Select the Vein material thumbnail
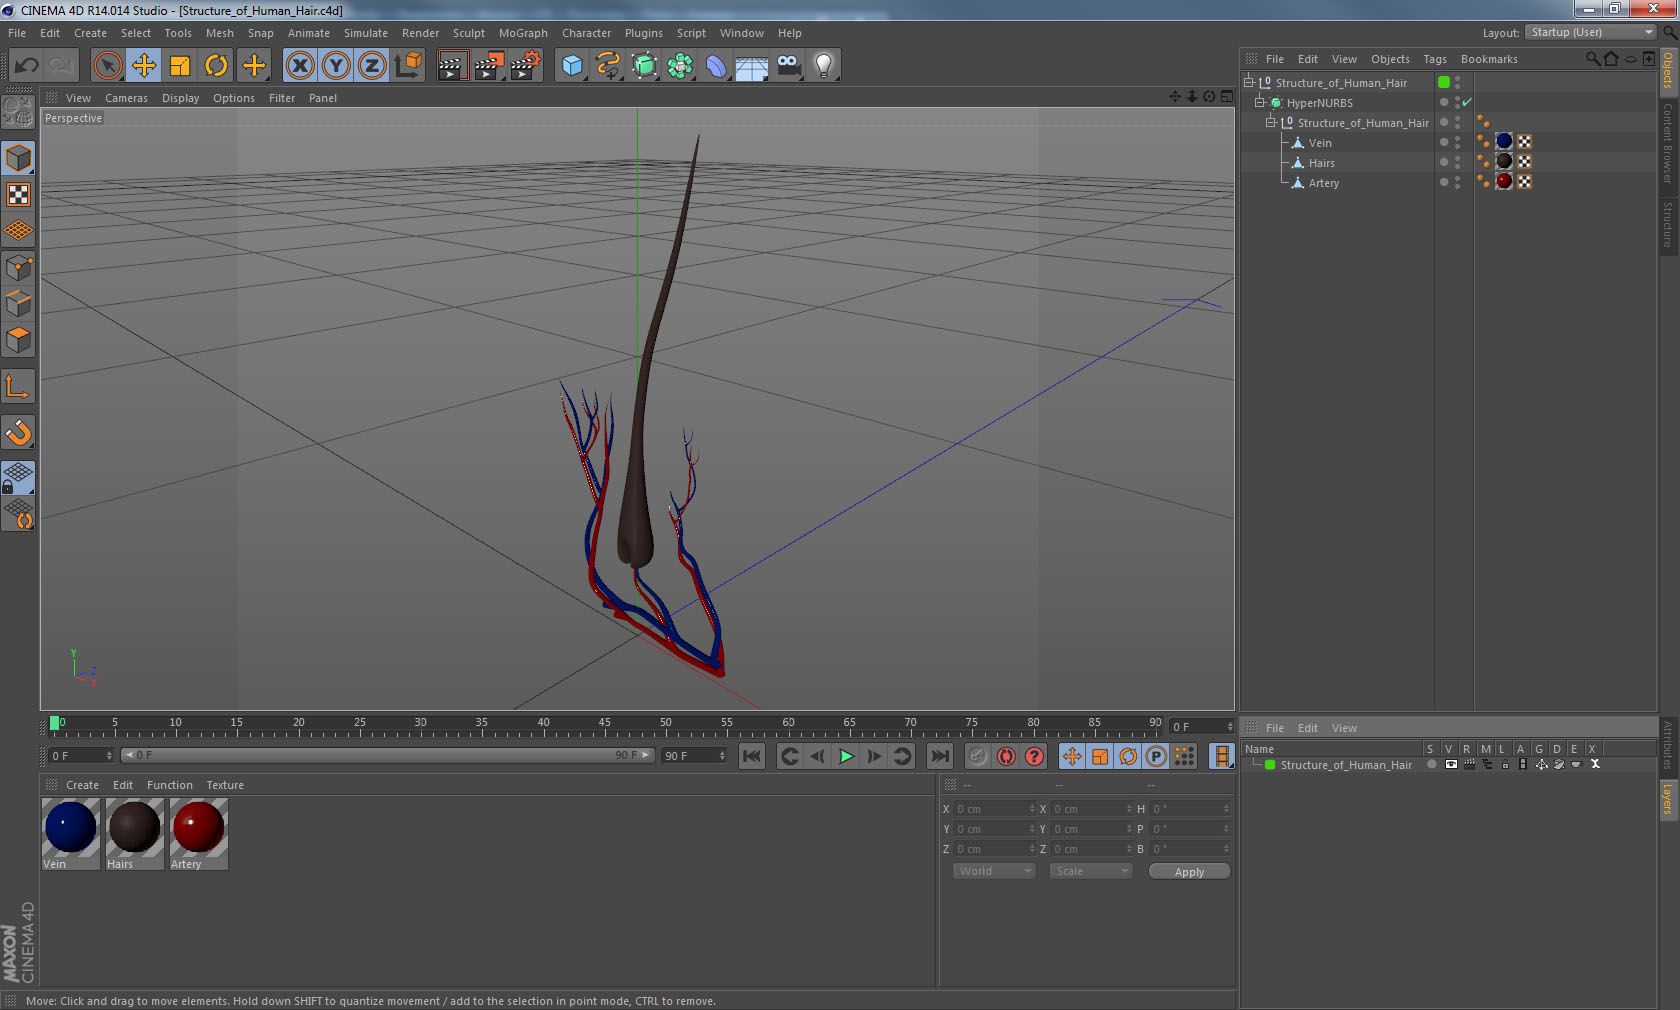The width and height of the screenshot is (1680, 1010). [x=71, y=834]
